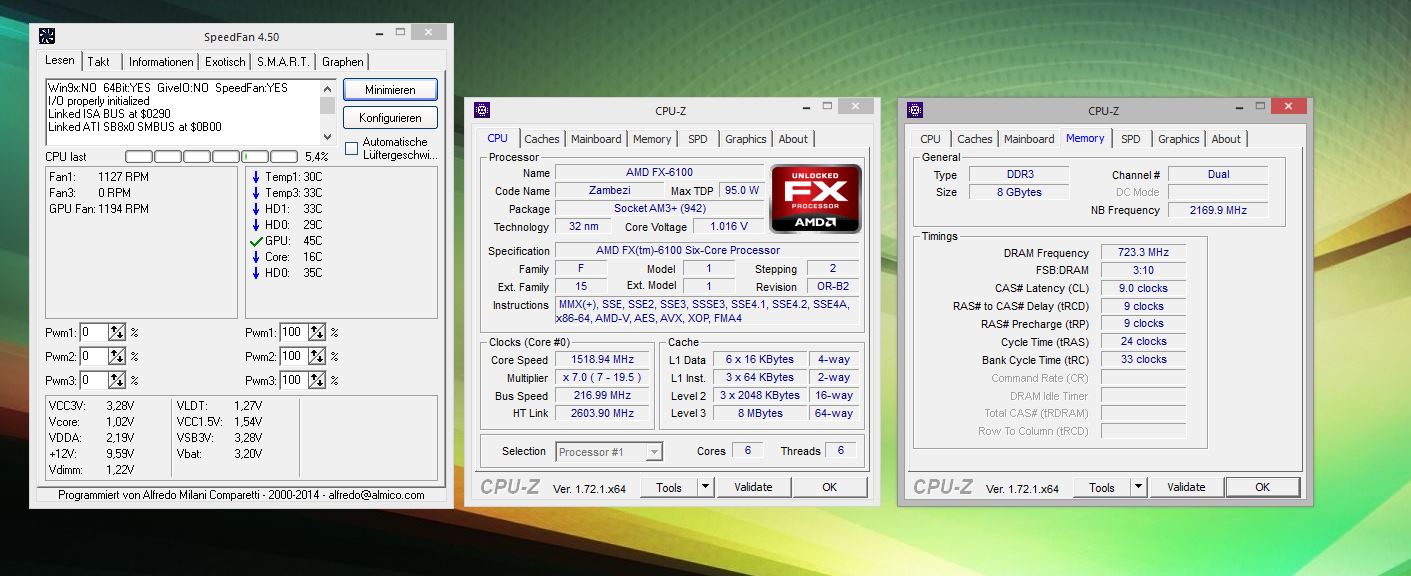Image resolution: width=1411 pixels, height=576 pixels.
Task: Click SpeedFan log scrollbar down arrow
Action: click(328, 137)
